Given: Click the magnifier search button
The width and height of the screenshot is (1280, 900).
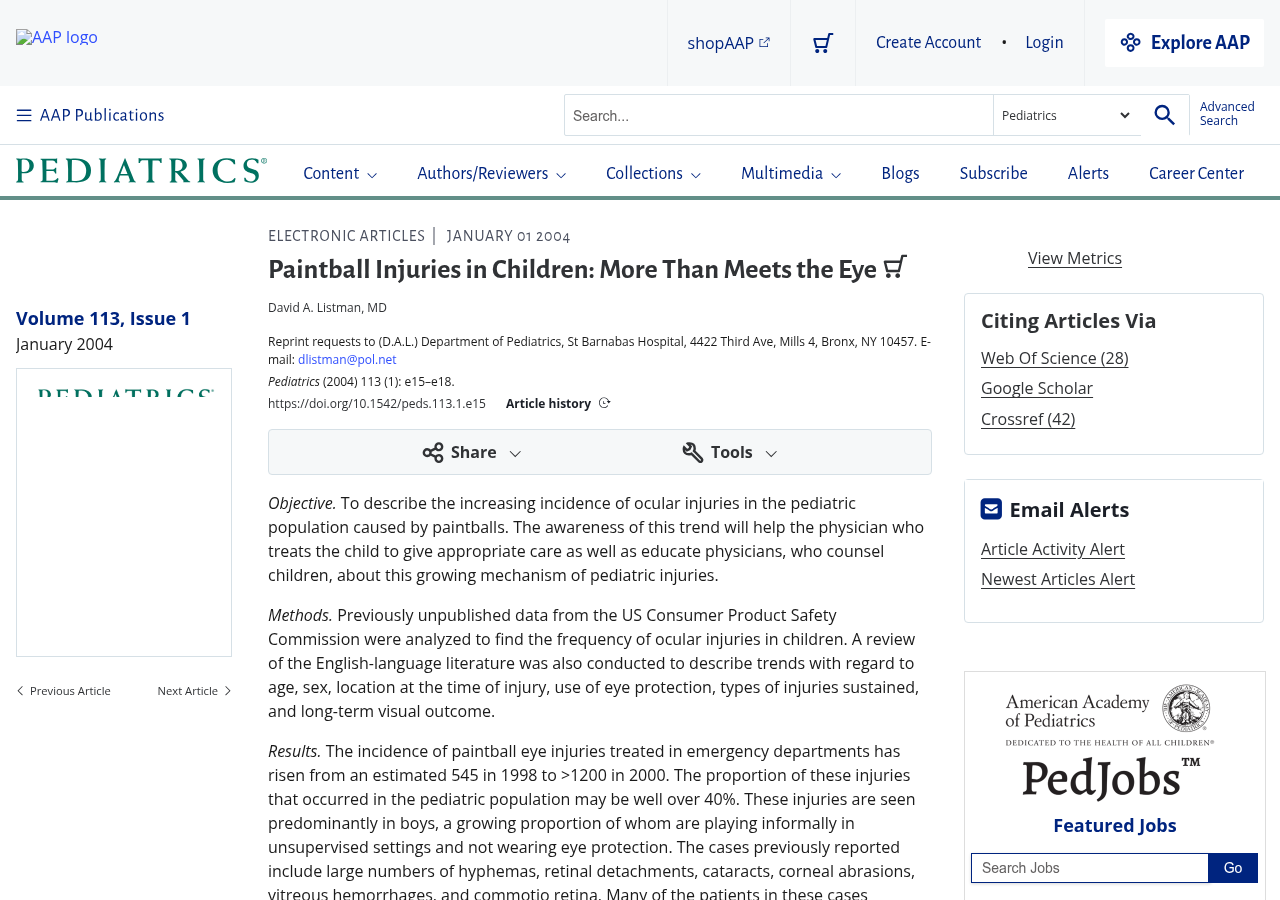Looking at the screenshot, I should (1165, 115).
